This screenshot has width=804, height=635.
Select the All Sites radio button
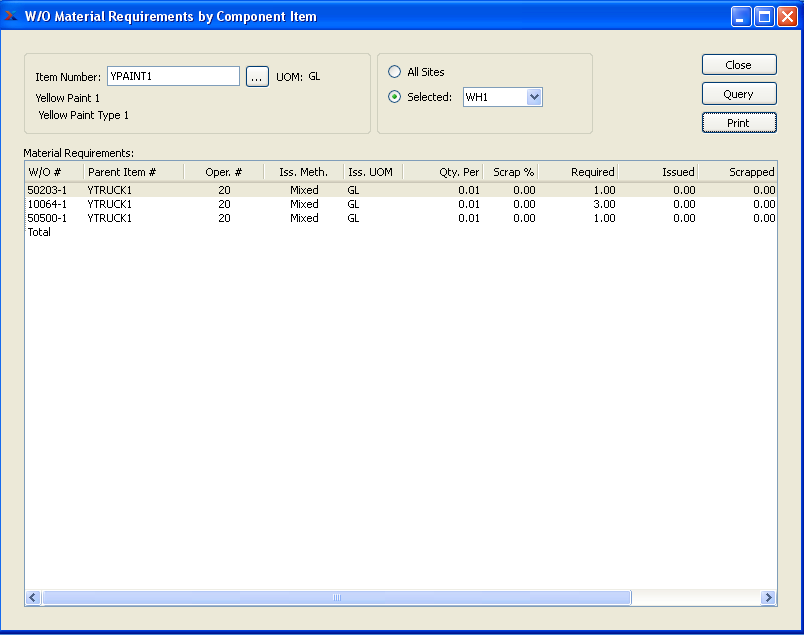[395, 72]
